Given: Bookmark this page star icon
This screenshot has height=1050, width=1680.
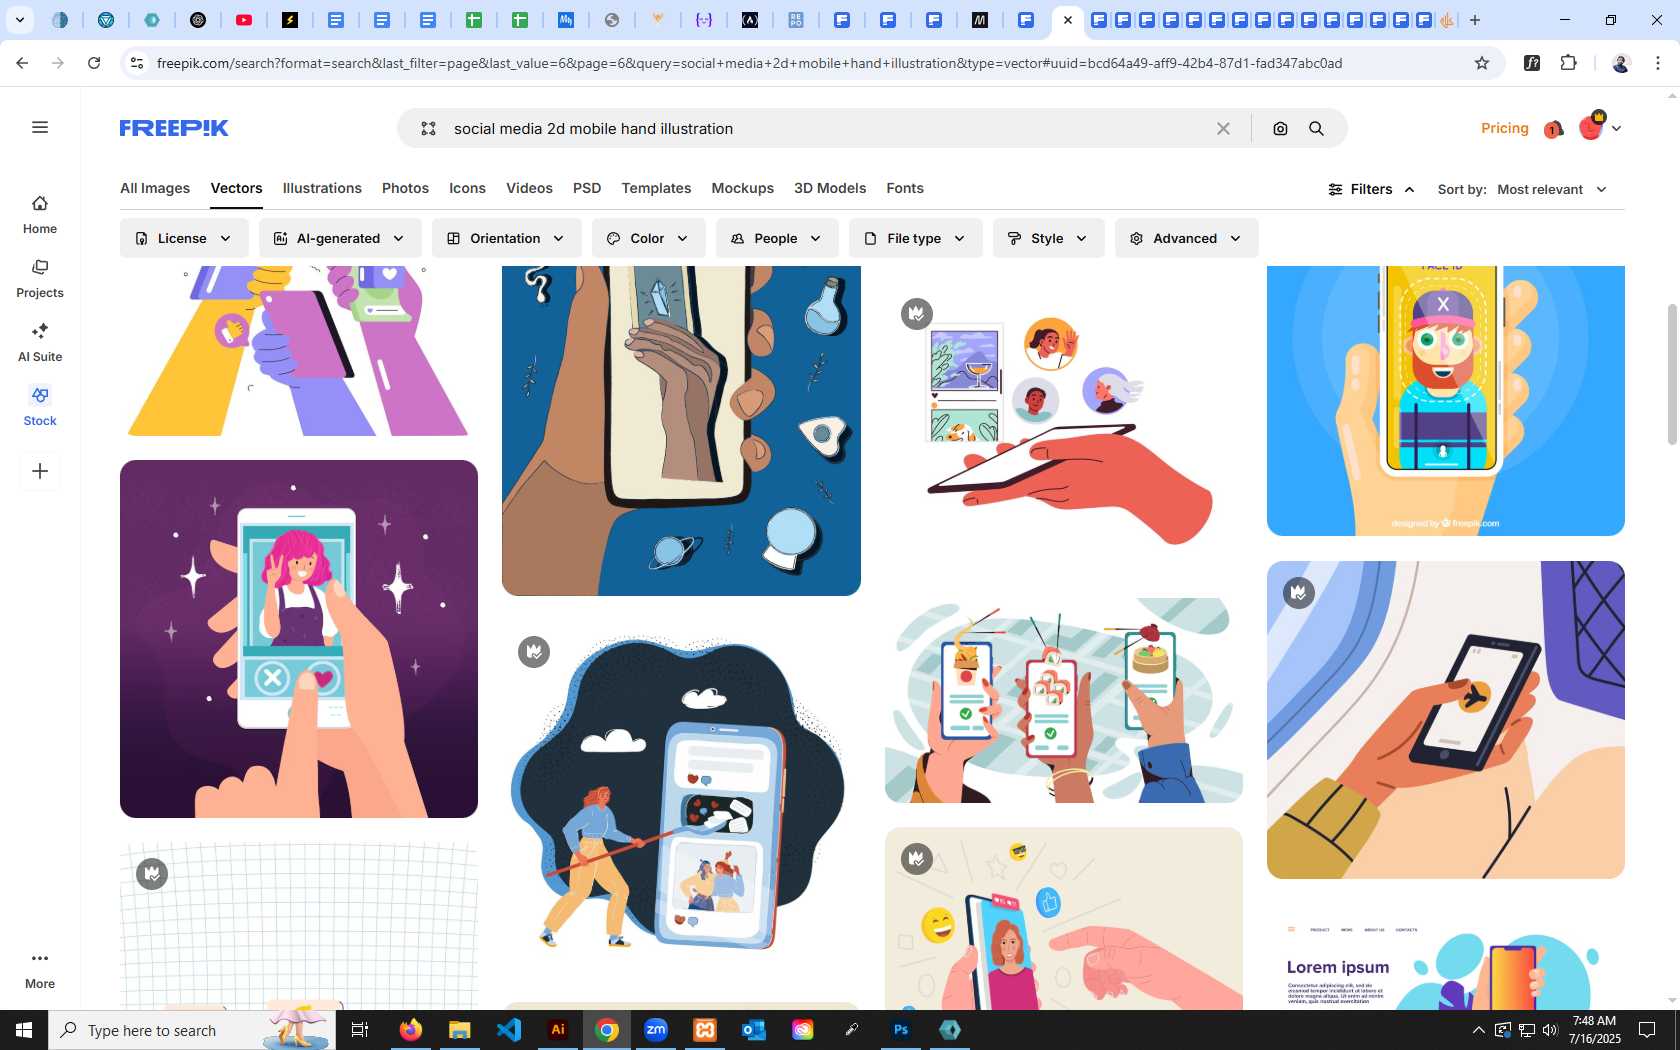Looking at the screenshot, I should coord(1482,63).
